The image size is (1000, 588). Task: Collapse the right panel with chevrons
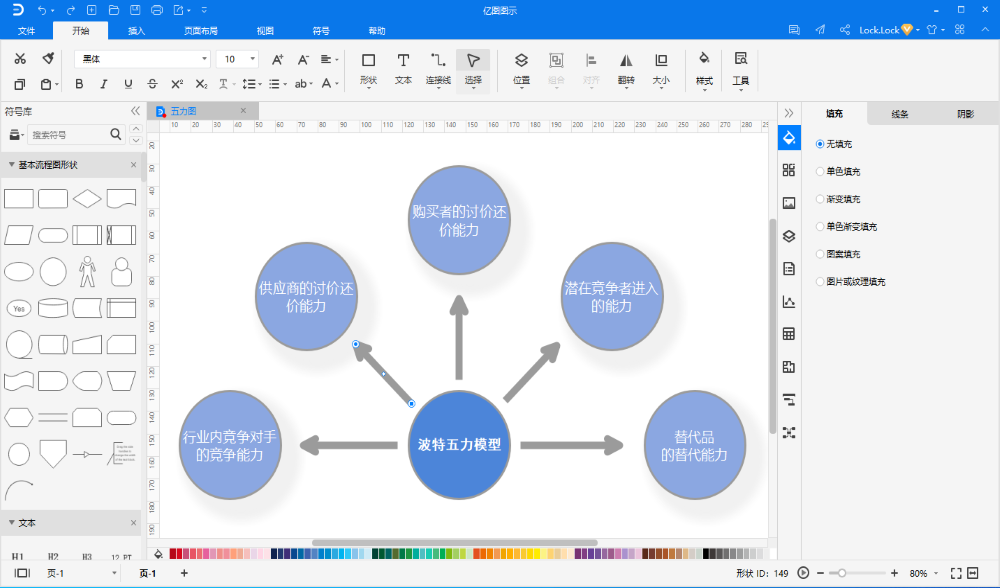[x=789, y=113]
